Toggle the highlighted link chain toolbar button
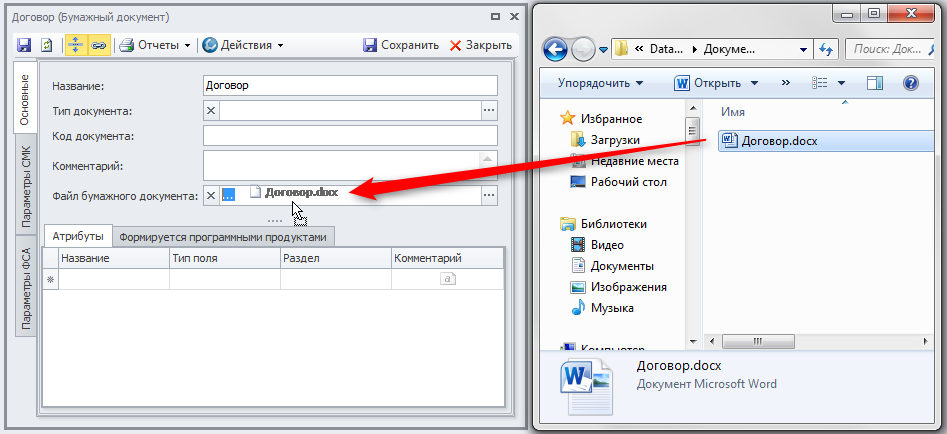This screenshot has width=947, height=434. pyautogui.click(x=99, y=45)
